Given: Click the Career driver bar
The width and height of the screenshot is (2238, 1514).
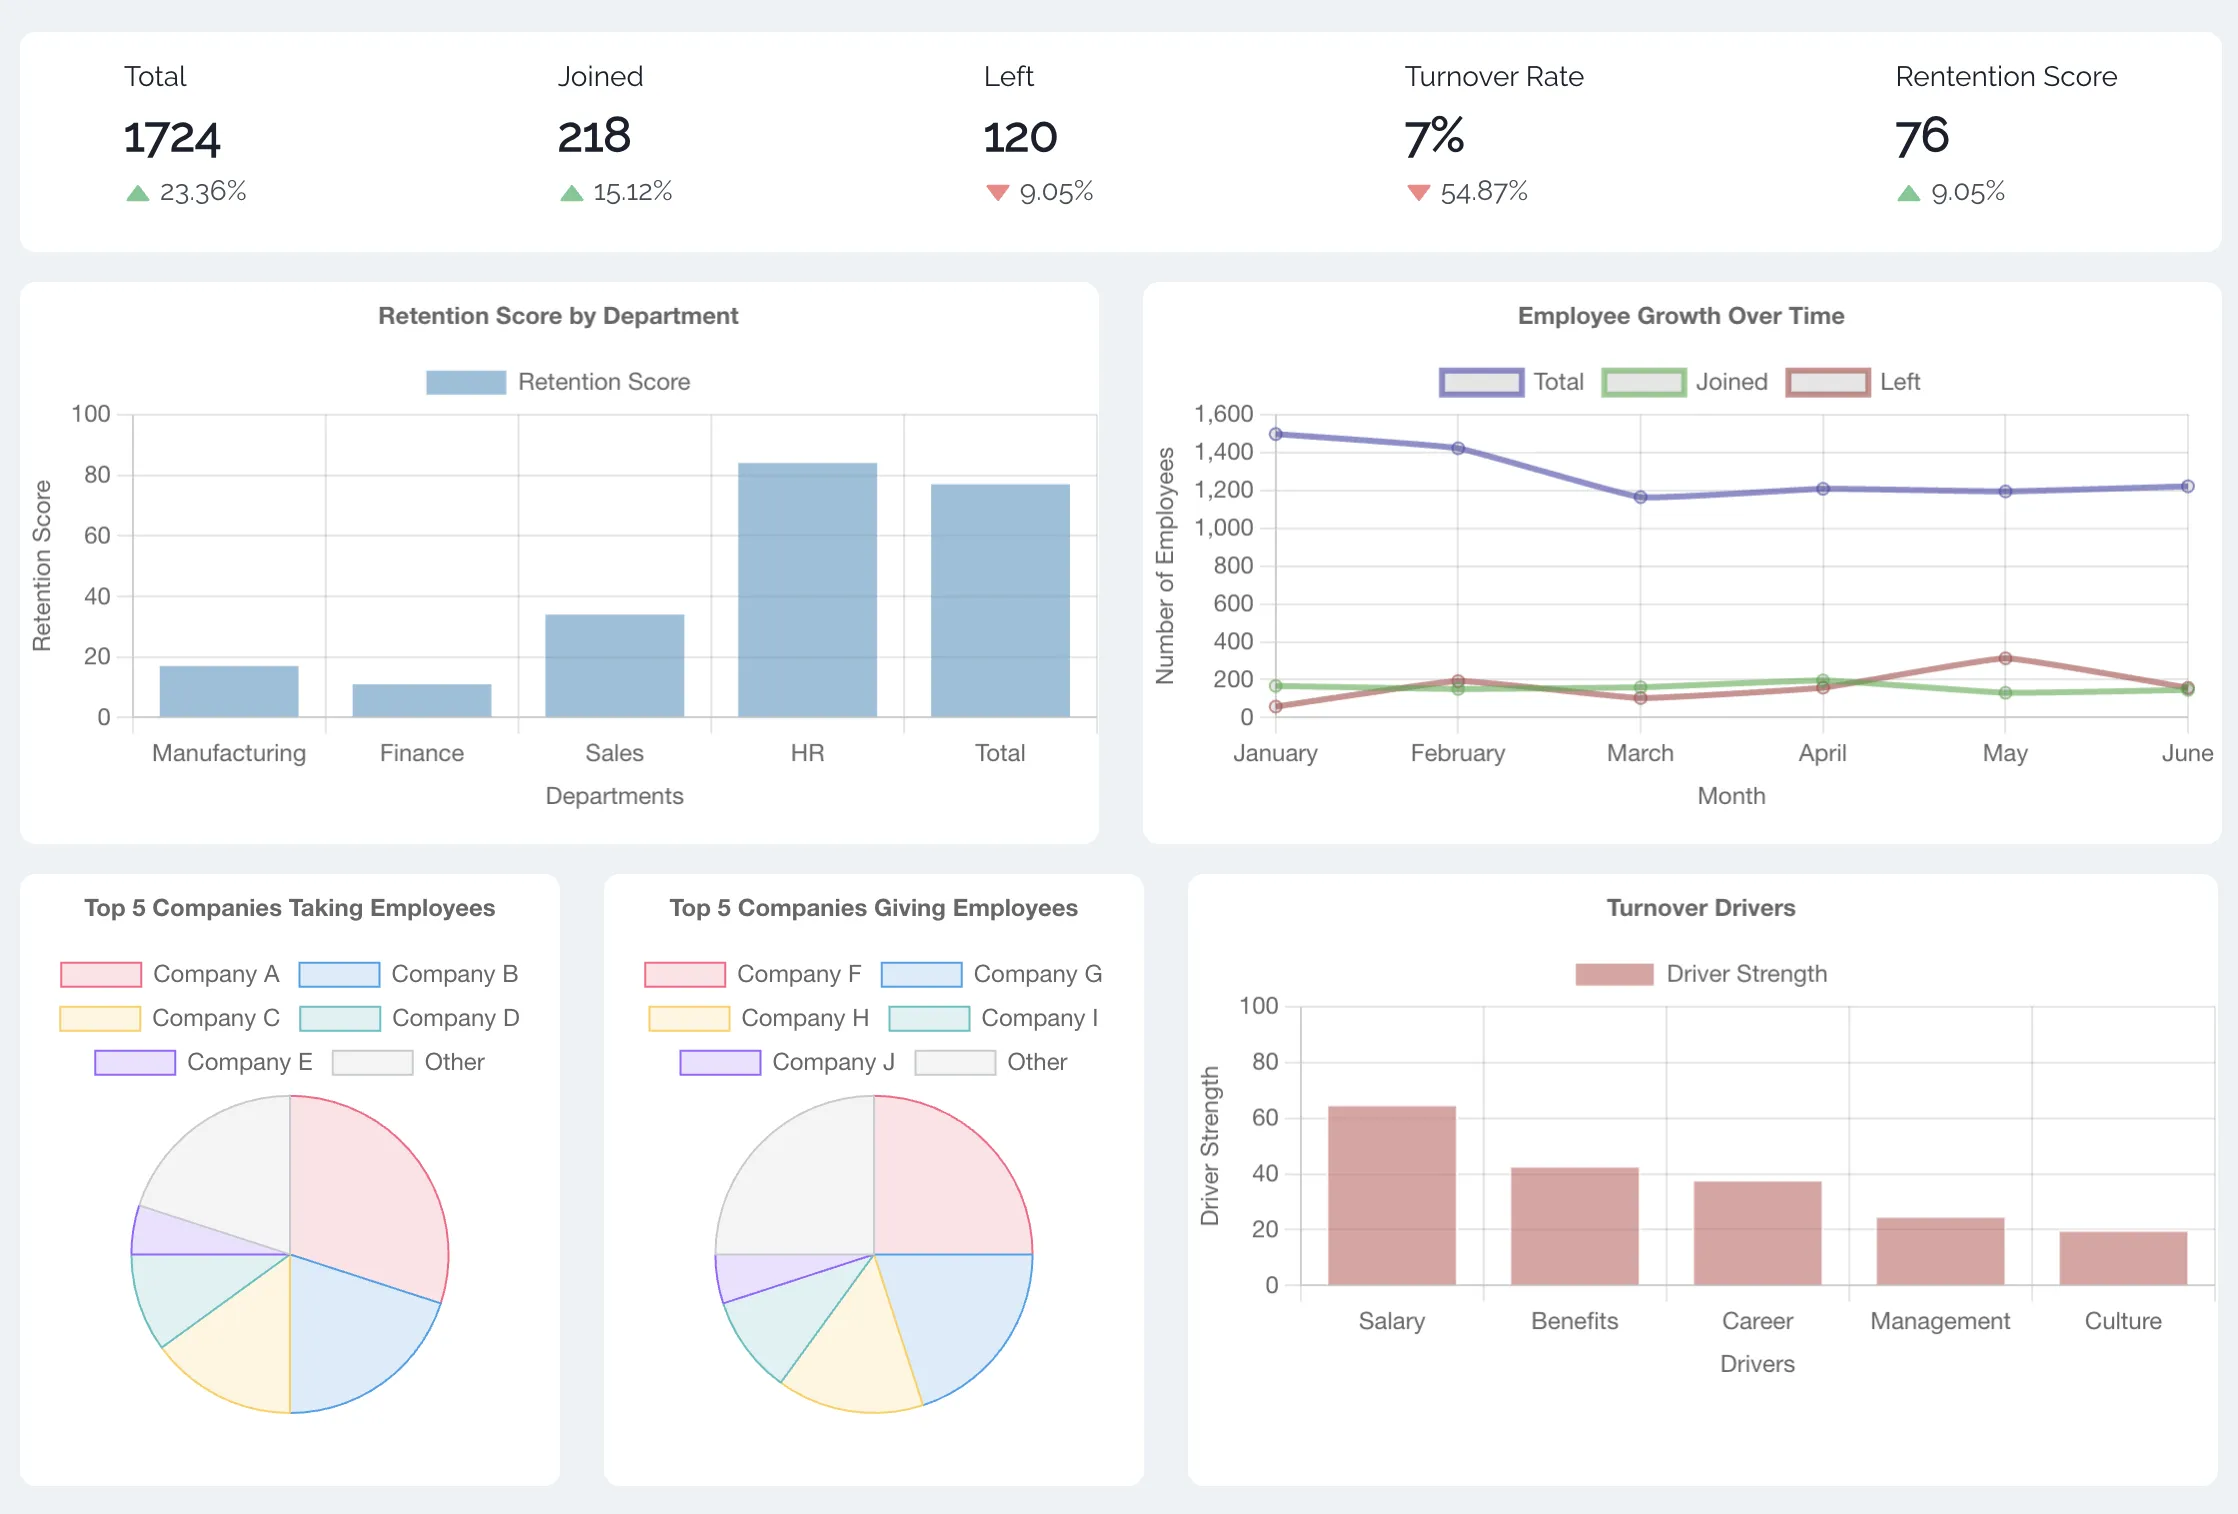Looking at the screenshot, I should coord(1758,1233).
